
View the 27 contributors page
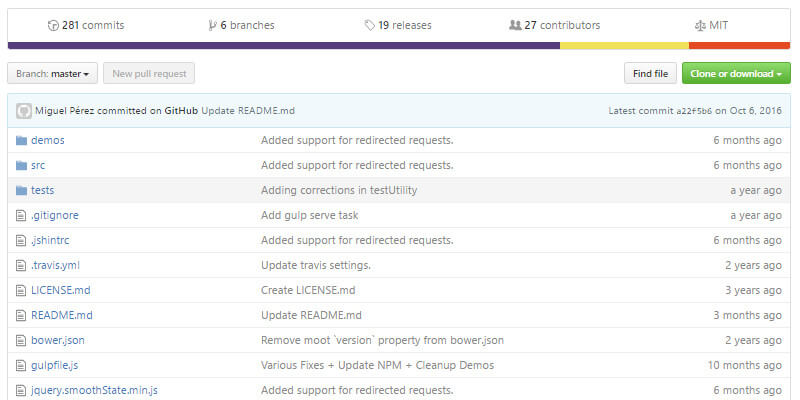[x=555, y=25]
